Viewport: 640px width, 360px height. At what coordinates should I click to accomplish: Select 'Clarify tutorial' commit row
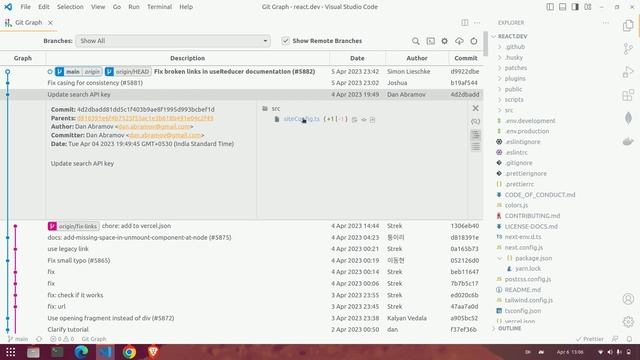click(242, 329)
